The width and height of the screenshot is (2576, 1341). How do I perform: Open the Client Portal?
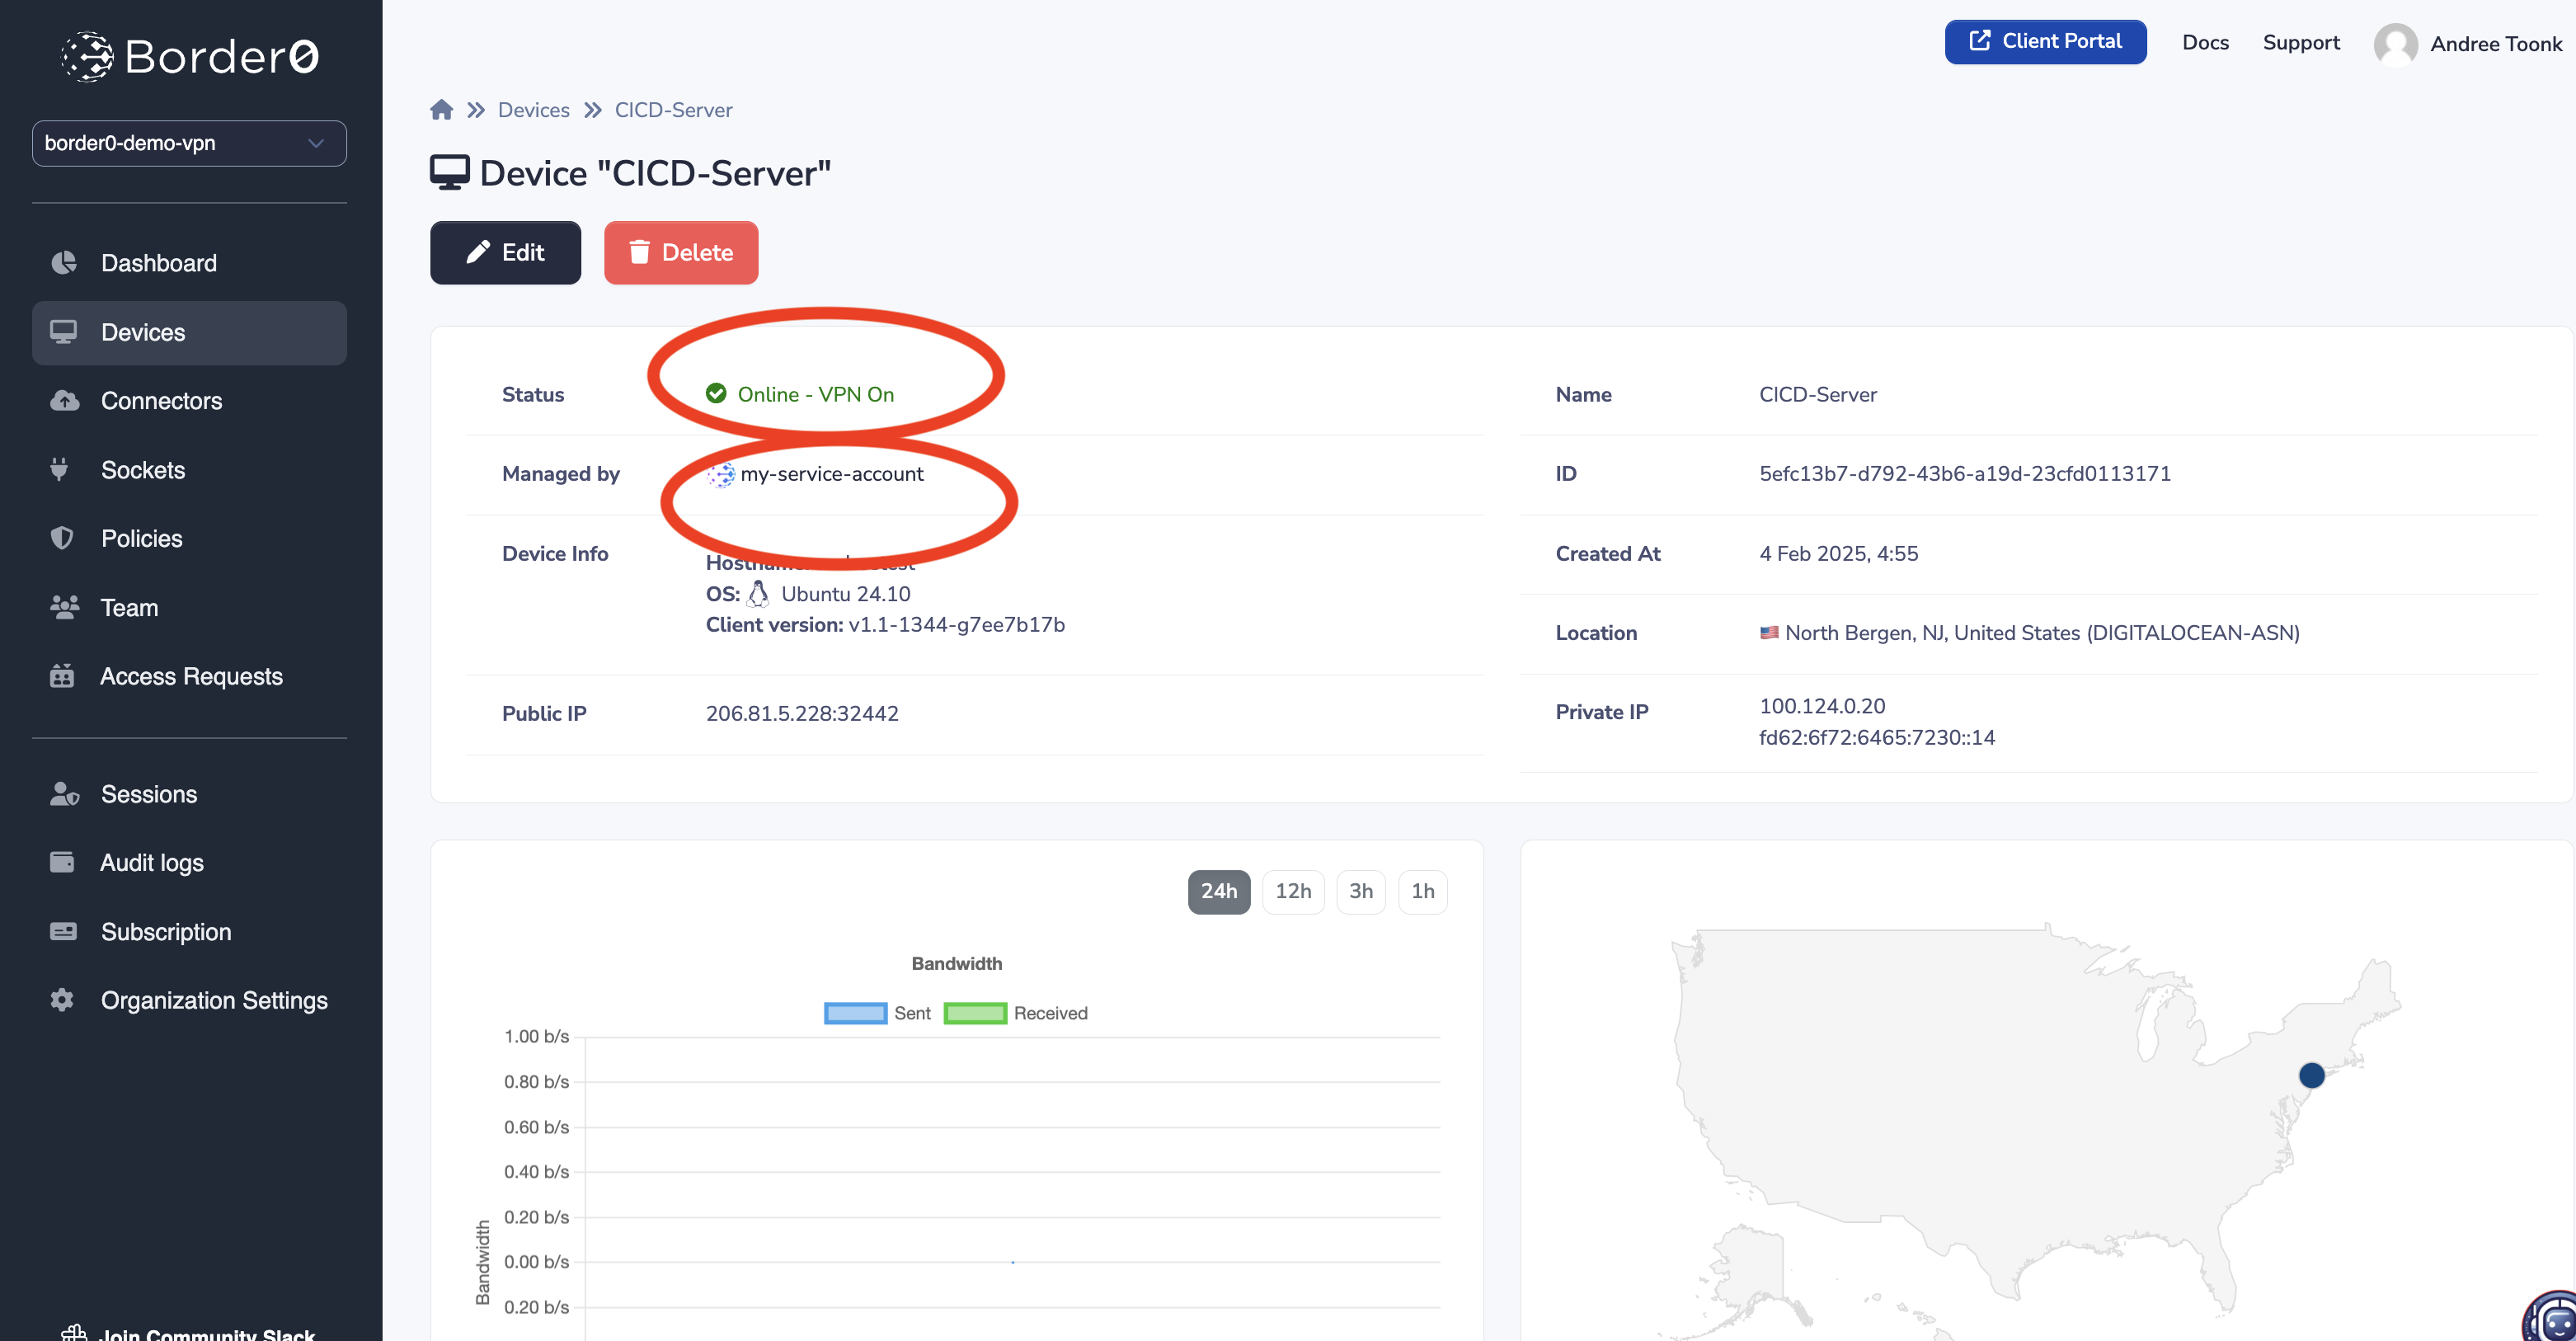pos(2045,41)
